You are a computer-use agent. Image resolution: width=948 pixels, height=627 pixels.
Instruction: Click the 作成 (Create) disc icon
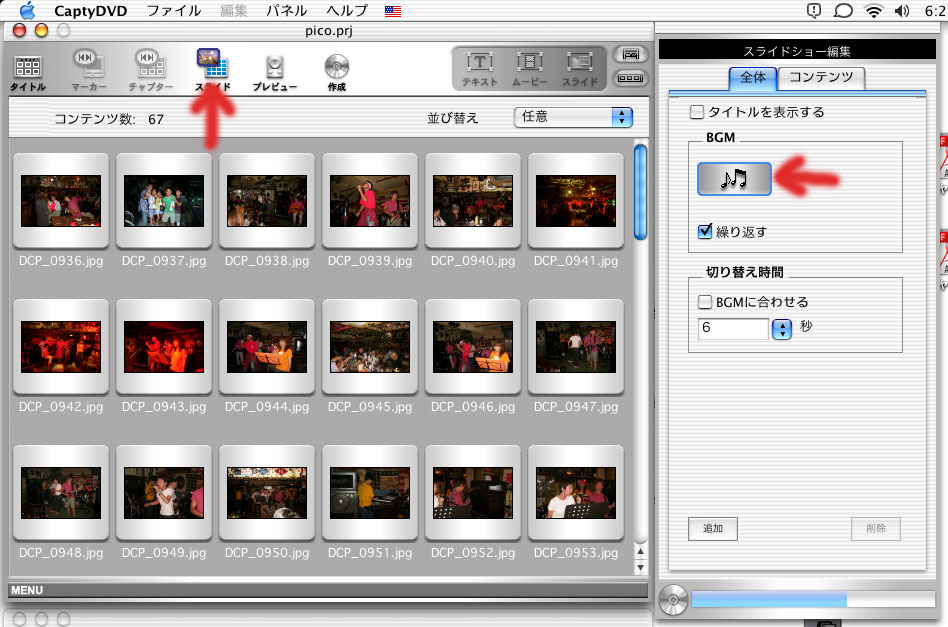tap(336, 70)
